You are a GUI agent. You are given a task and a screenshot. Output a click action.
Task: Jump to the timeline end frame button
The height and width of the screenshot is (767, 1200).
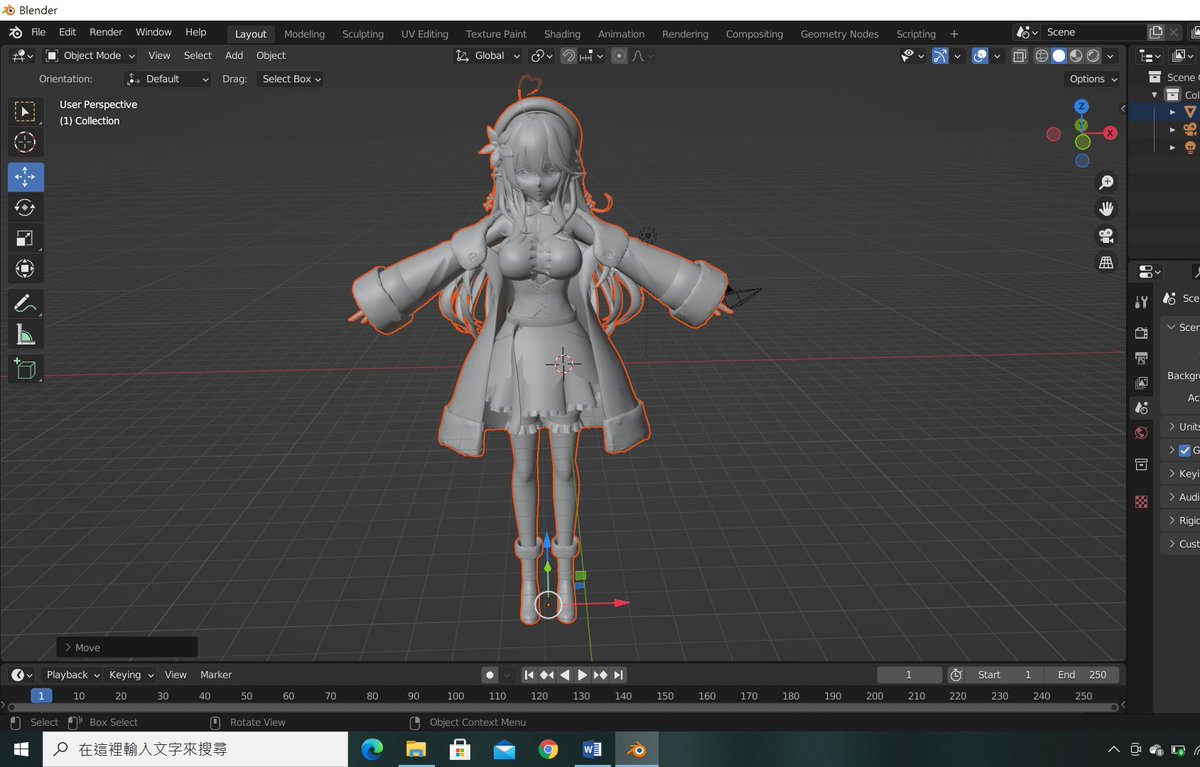(619, 675)
